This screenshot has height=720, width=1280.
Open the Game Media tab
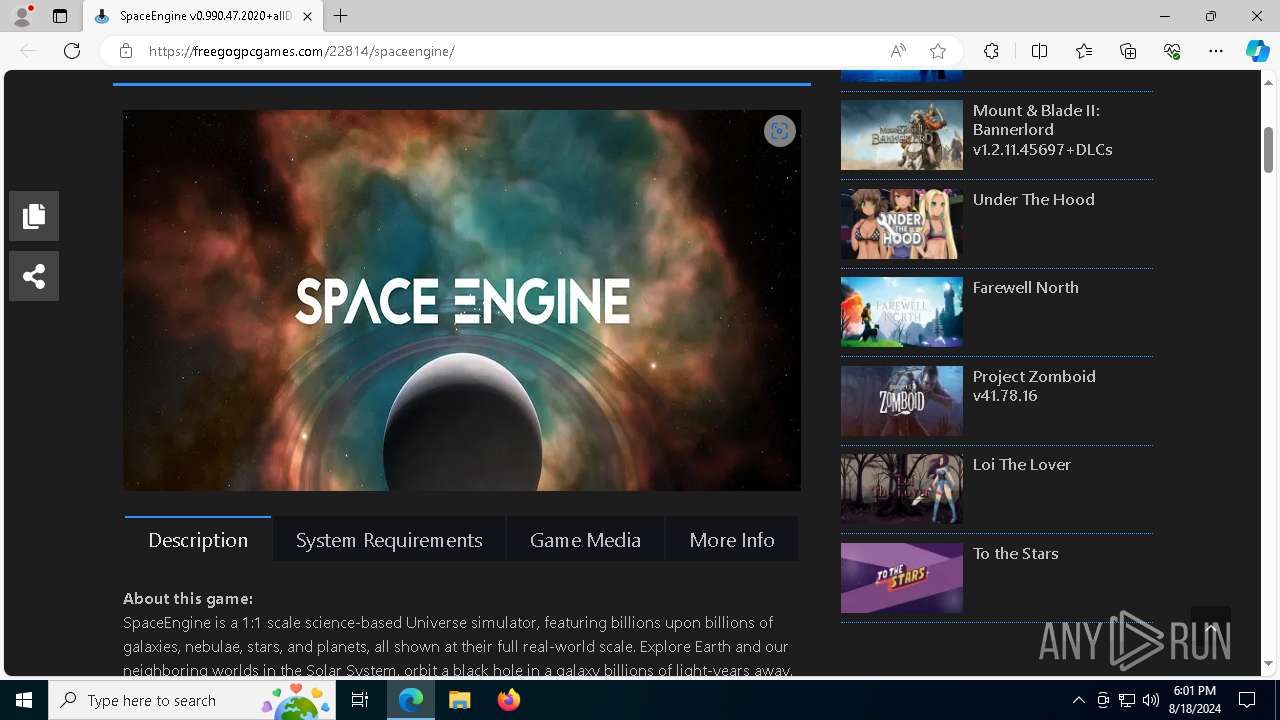pyautogui.click(x=585, y=540)
